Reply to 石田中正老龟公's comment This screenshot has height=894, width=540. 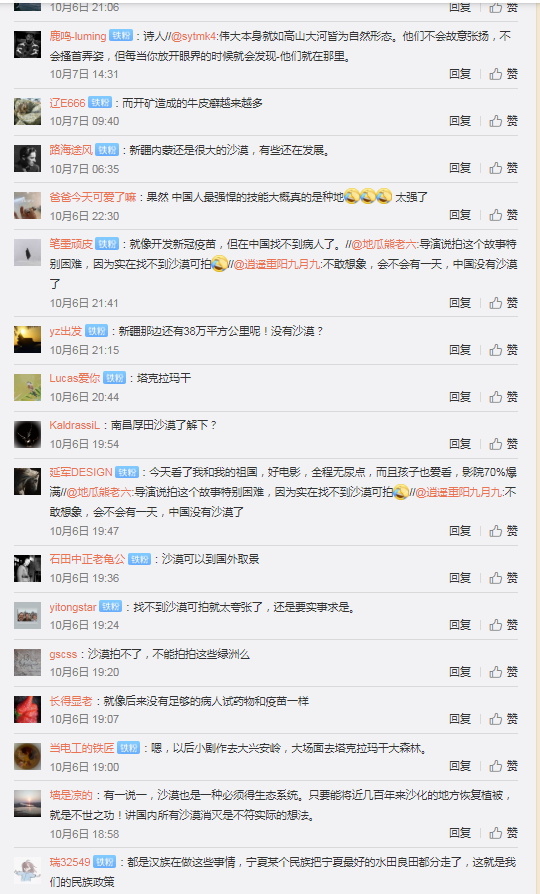tap(460, 578)
